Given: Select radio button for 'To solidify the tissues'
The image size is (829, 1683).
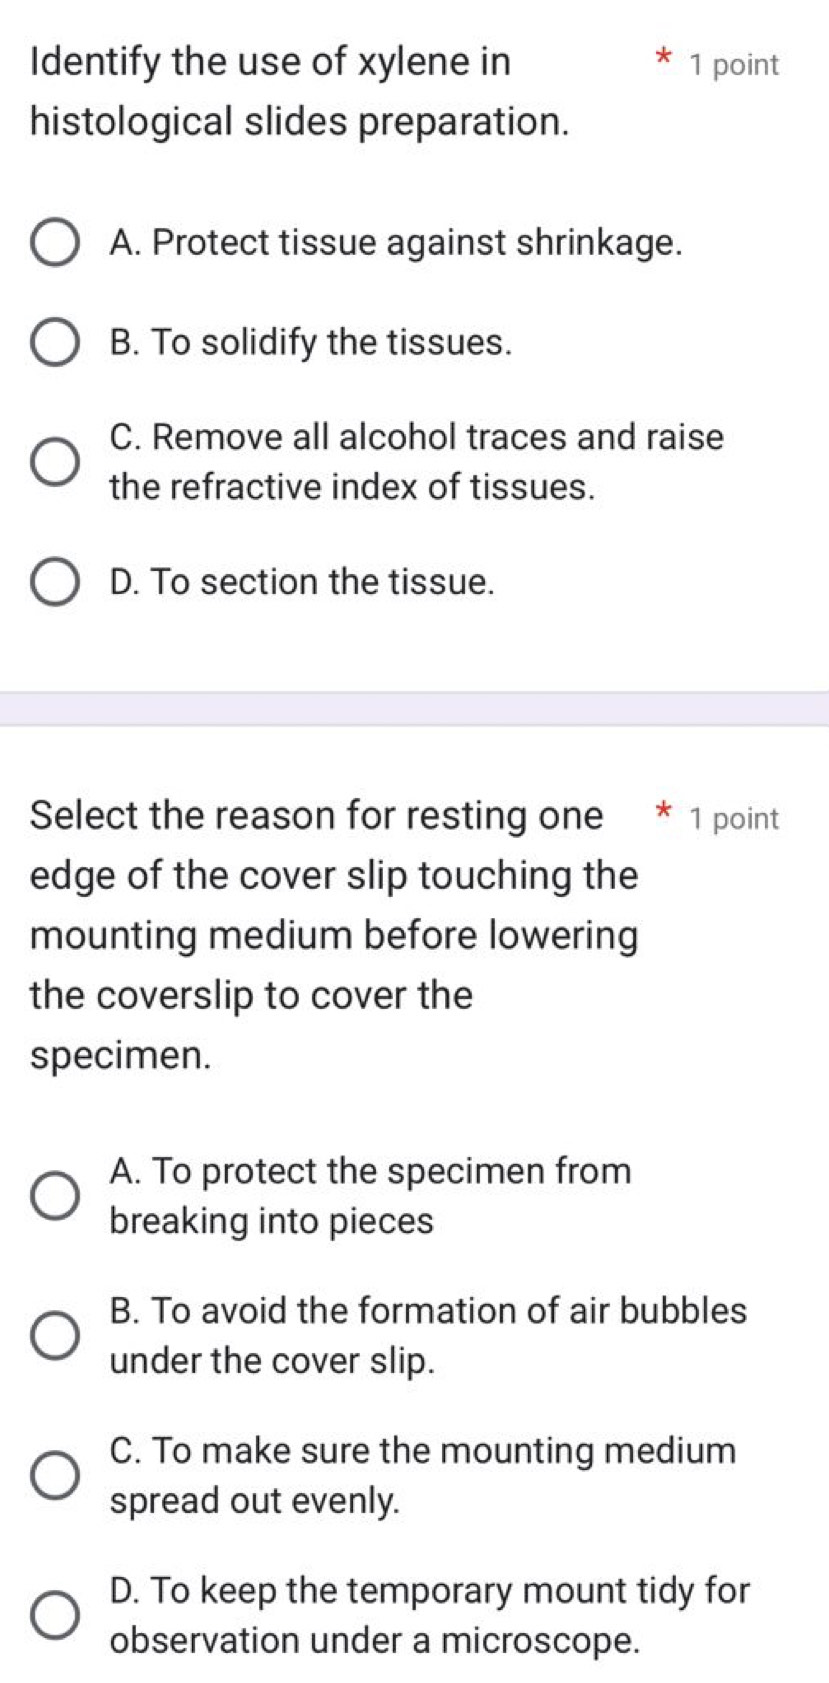Looking at the screenshot, I should 54,343.
